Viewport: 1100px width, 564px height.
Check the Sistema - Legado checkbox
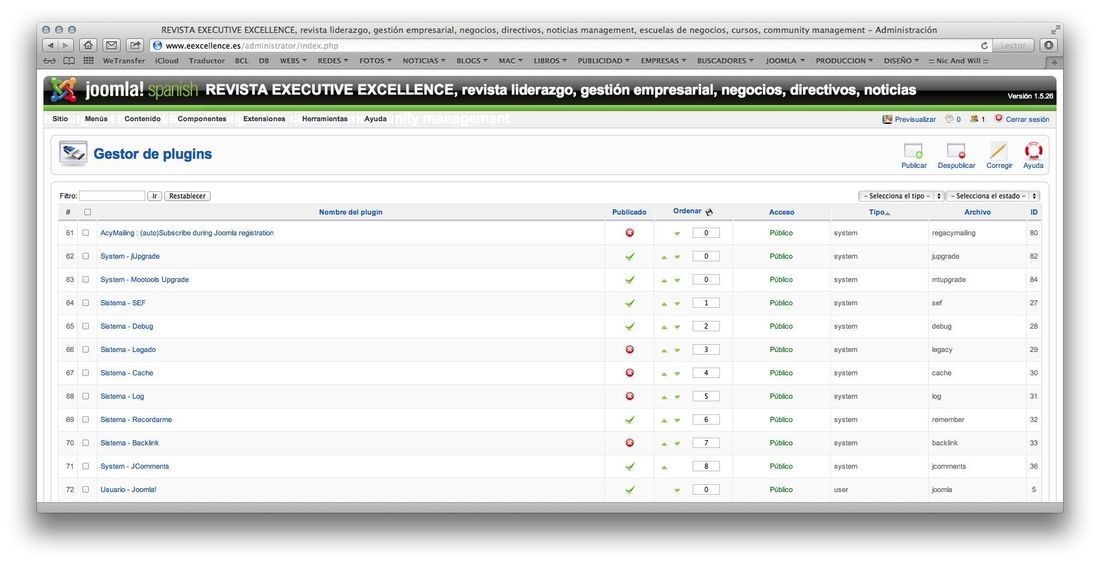86,349
